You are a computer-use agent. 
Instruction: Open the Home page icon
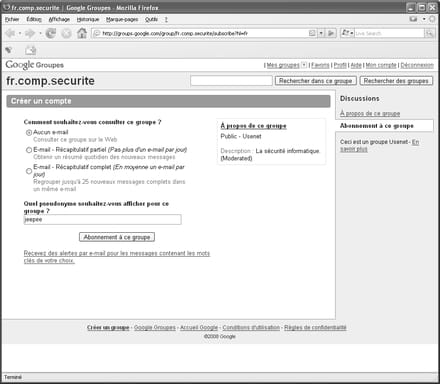click(82, 33)
